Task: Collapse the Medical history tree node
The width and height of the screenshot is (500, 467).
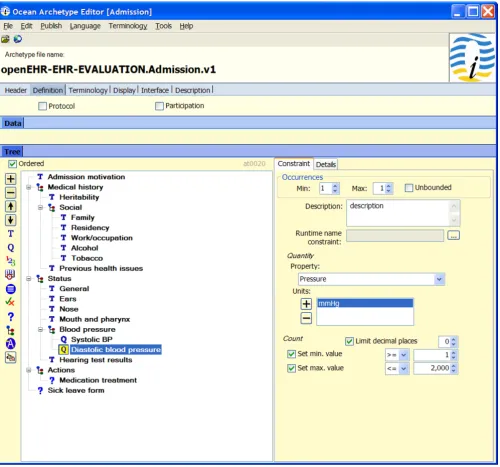Action: pos(29,187)
